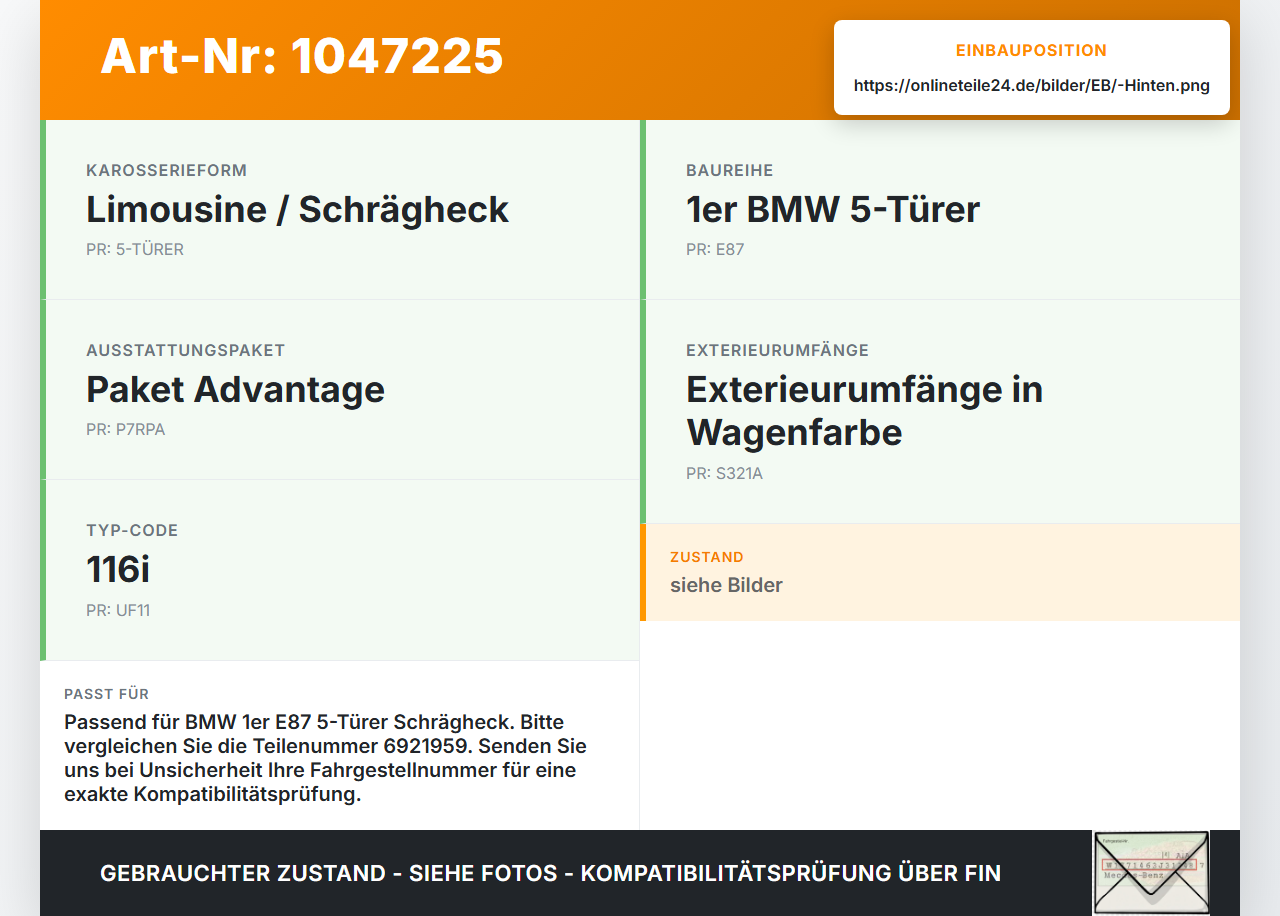Screen dimensions: 1280x916
Task: Select the Paket Advantage value
Action: (235, 390)
